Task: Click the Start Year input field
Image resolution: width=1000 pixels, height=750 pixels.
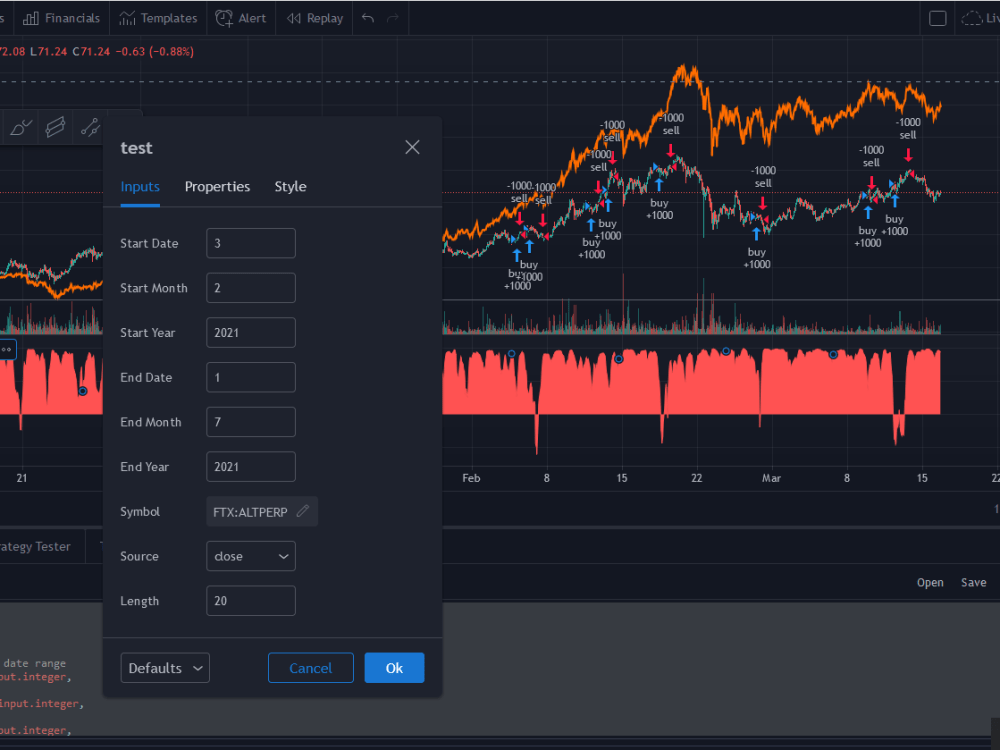Action: [x=250, y=332]
